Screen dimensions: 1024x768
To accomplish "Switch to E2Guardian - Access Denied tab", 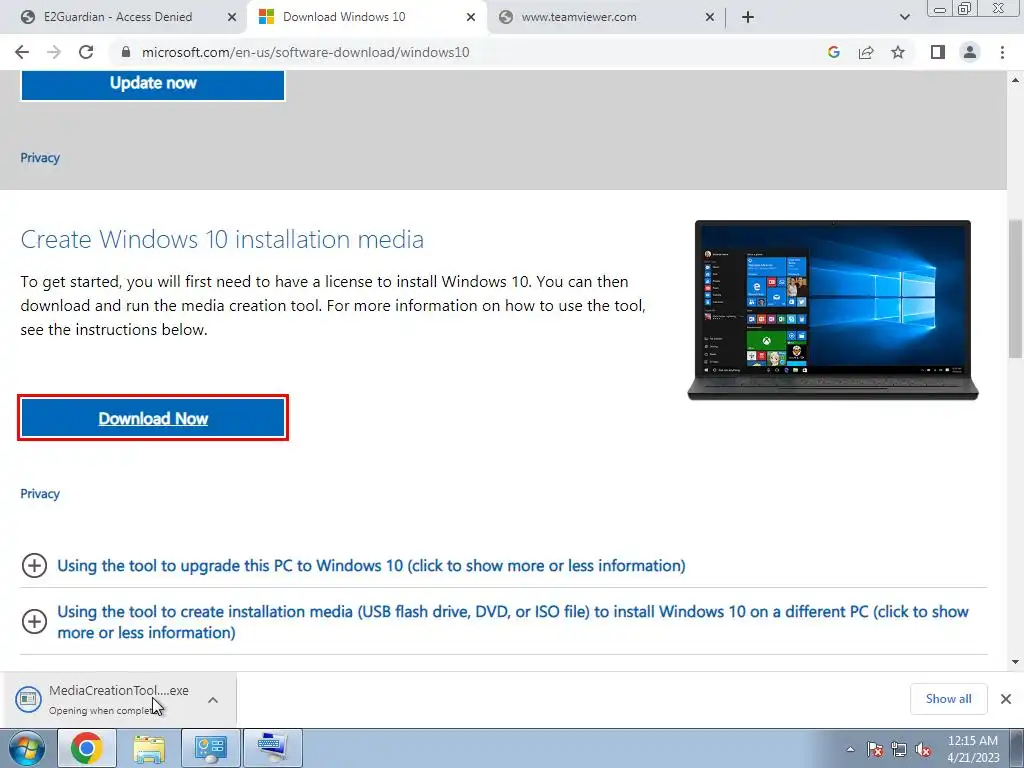I will click(x=118, y=17).
